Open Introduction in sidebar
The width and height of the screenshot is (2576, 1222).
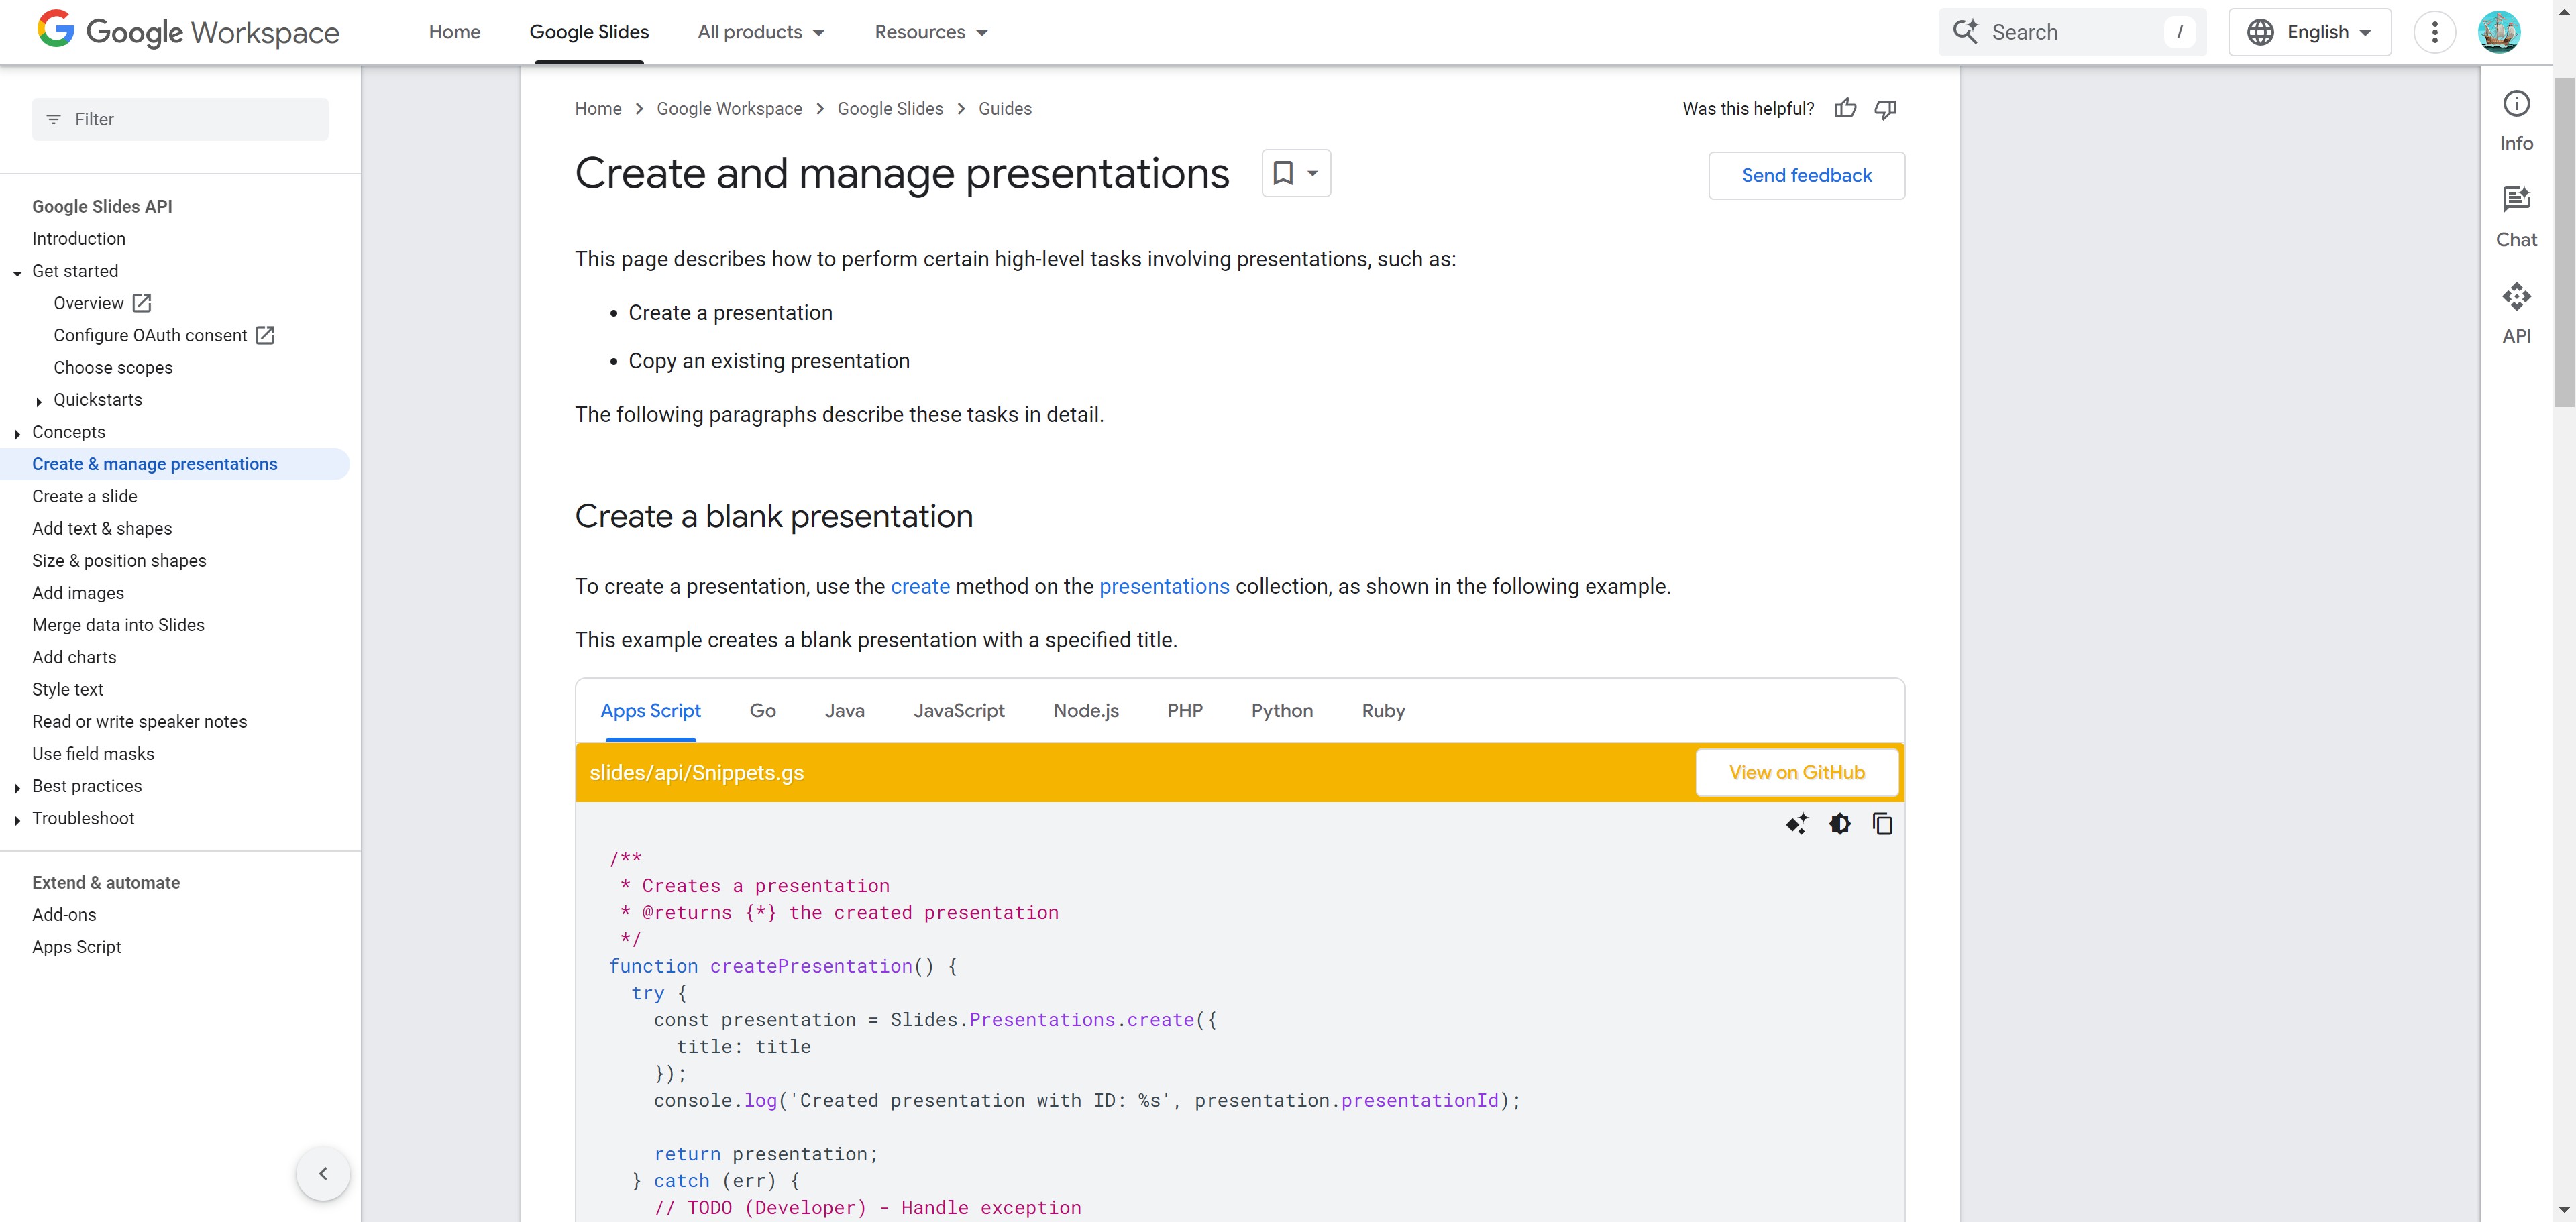pyautogui.click(x=79, y=239)
